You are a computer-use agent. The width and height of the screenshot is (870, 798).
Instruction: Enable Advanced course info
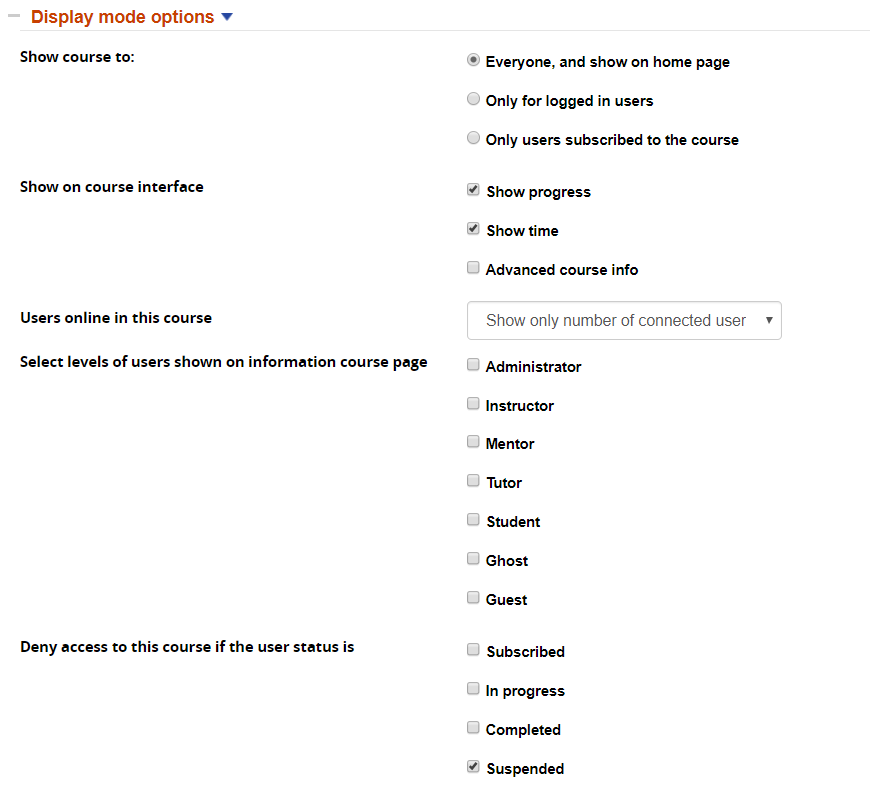[474, 269]
